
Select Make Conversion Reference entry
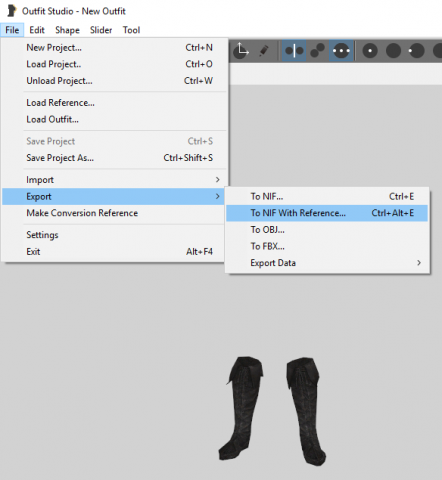(x=114, y=213)
